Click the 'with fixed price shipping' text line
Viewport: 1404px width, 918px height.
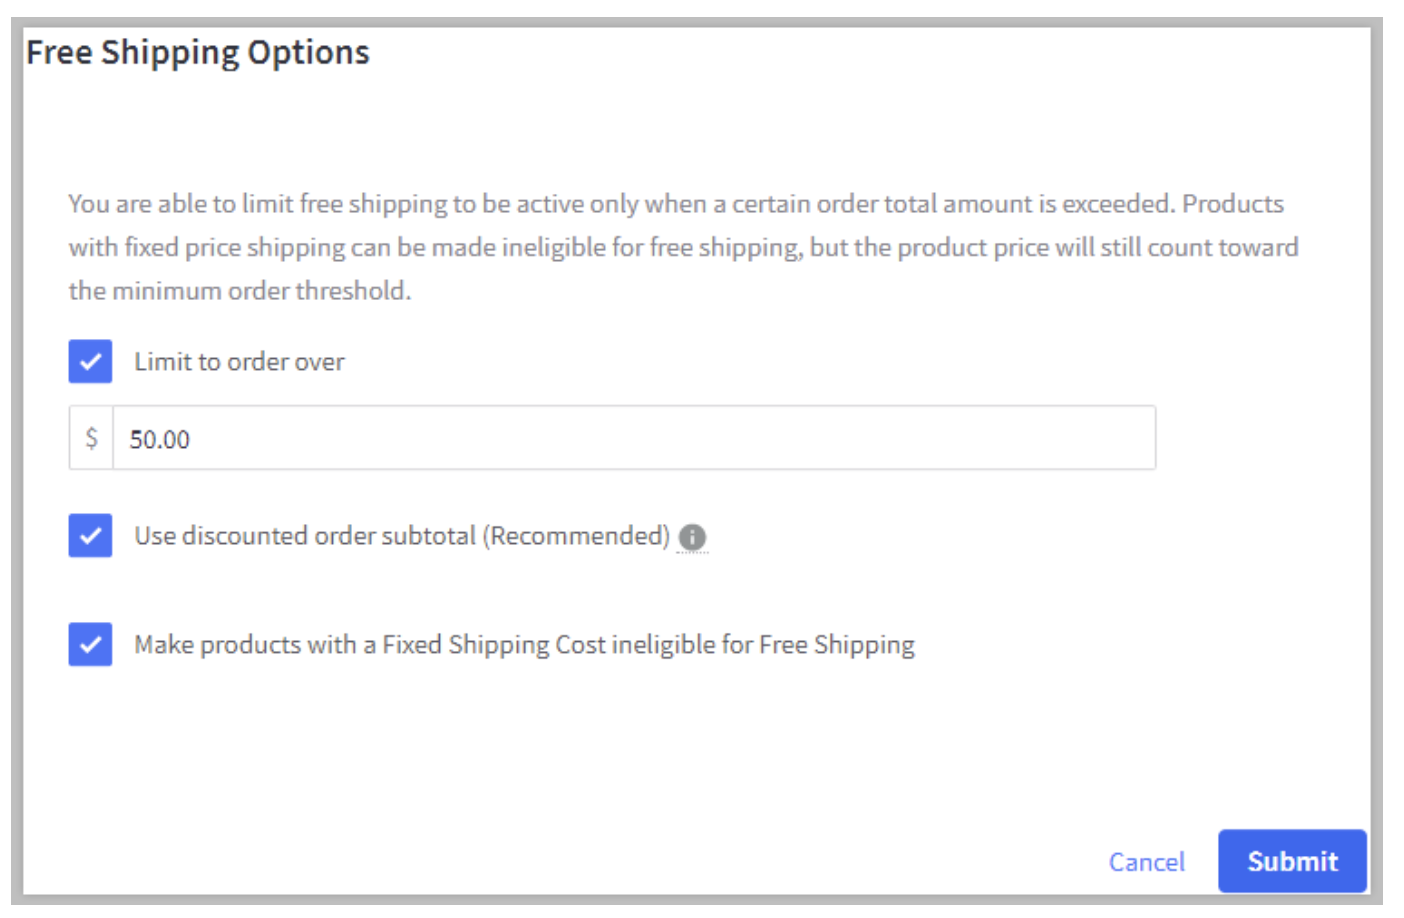tap(683, 247)
